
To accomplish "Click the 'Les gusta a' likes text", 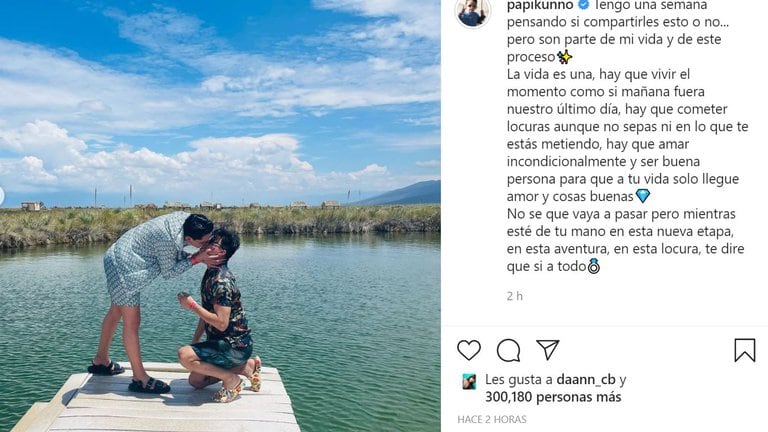I will pyautogui.click(x=519, y=380).
